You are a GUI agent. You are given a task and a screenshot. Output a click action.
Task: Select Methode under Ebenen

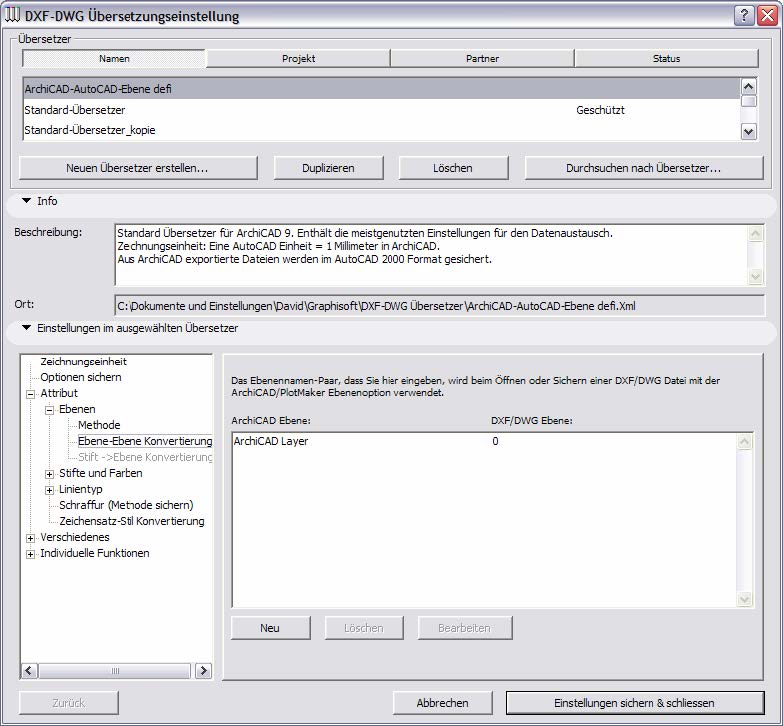(x=99, y=425)
